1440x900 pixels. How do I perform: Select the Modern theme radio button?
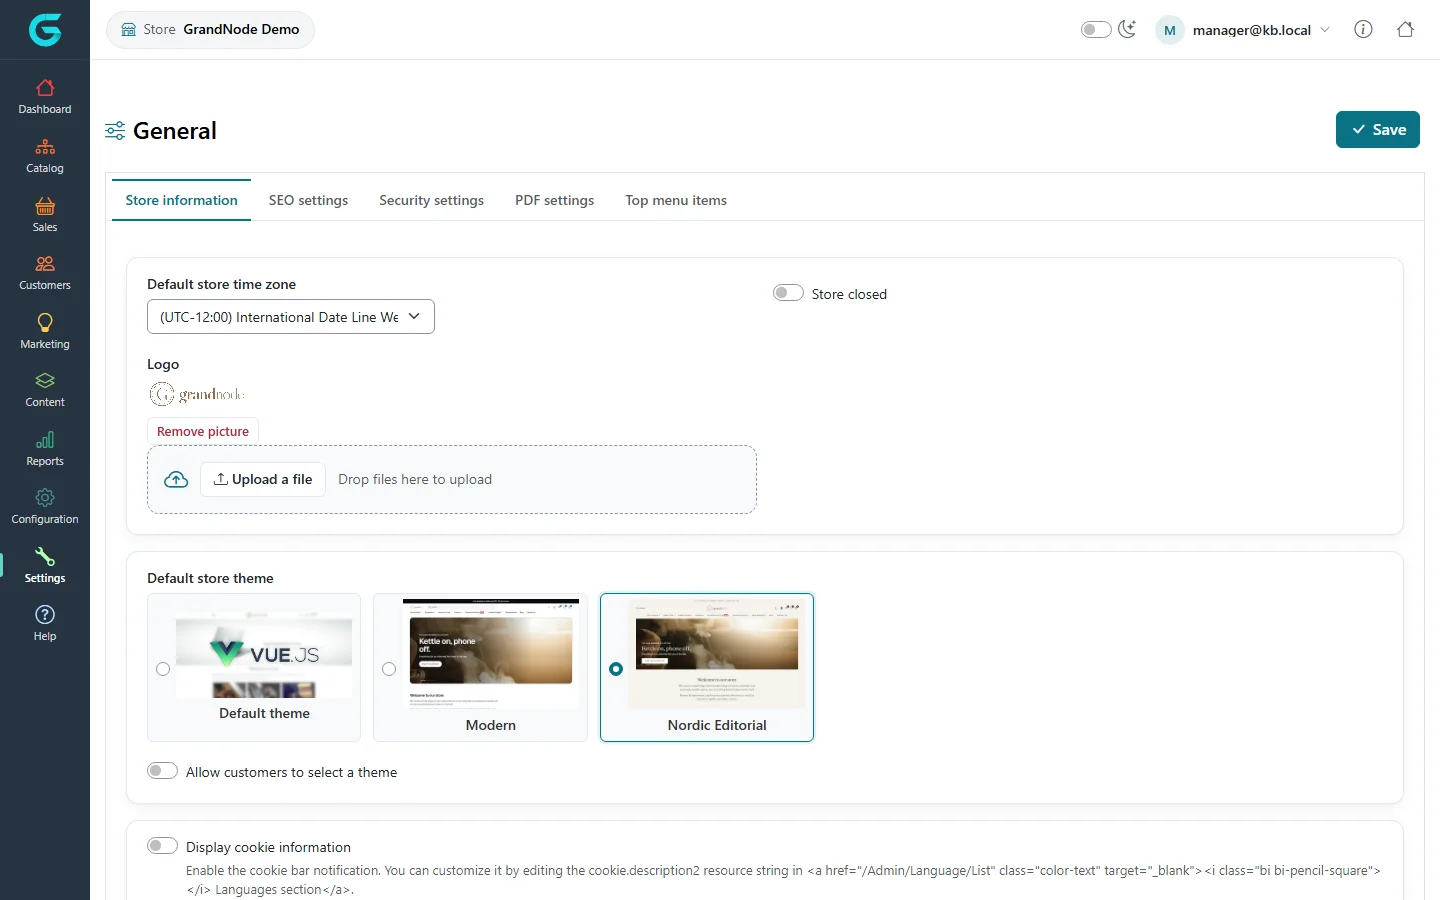(x=389, y=669)
